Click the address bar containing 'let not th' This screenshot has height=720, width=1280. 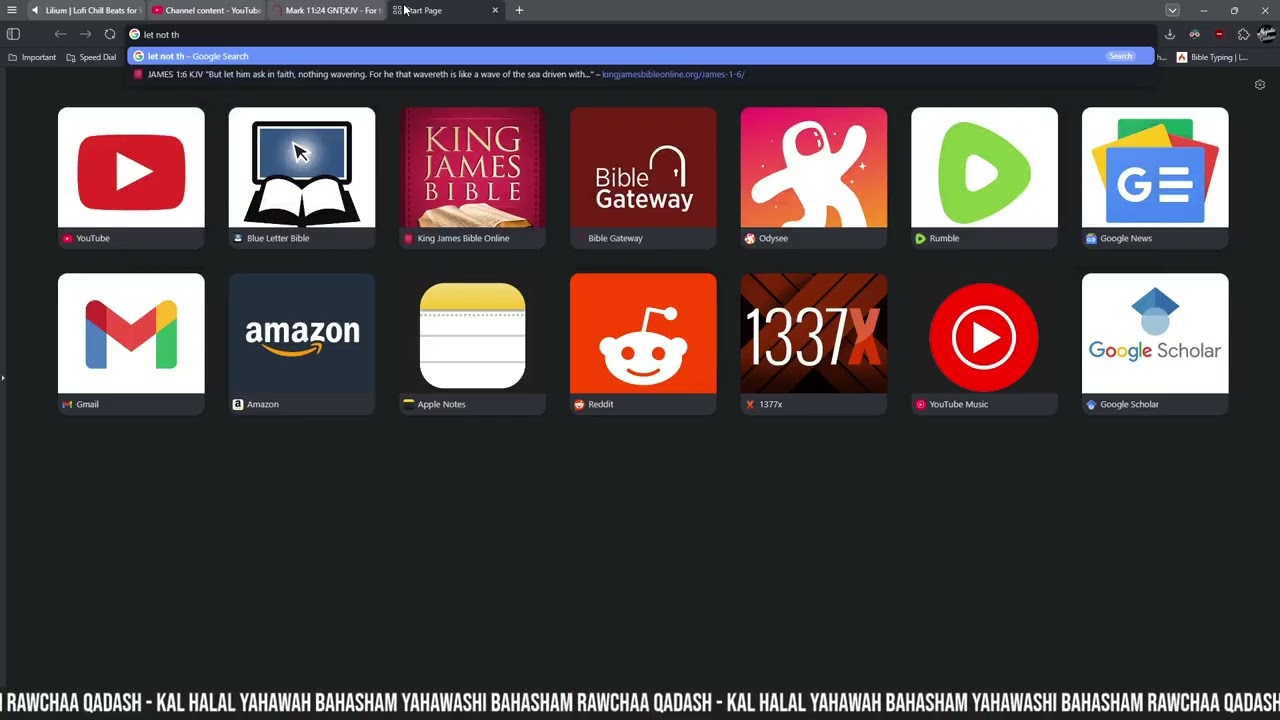point(640,34)
